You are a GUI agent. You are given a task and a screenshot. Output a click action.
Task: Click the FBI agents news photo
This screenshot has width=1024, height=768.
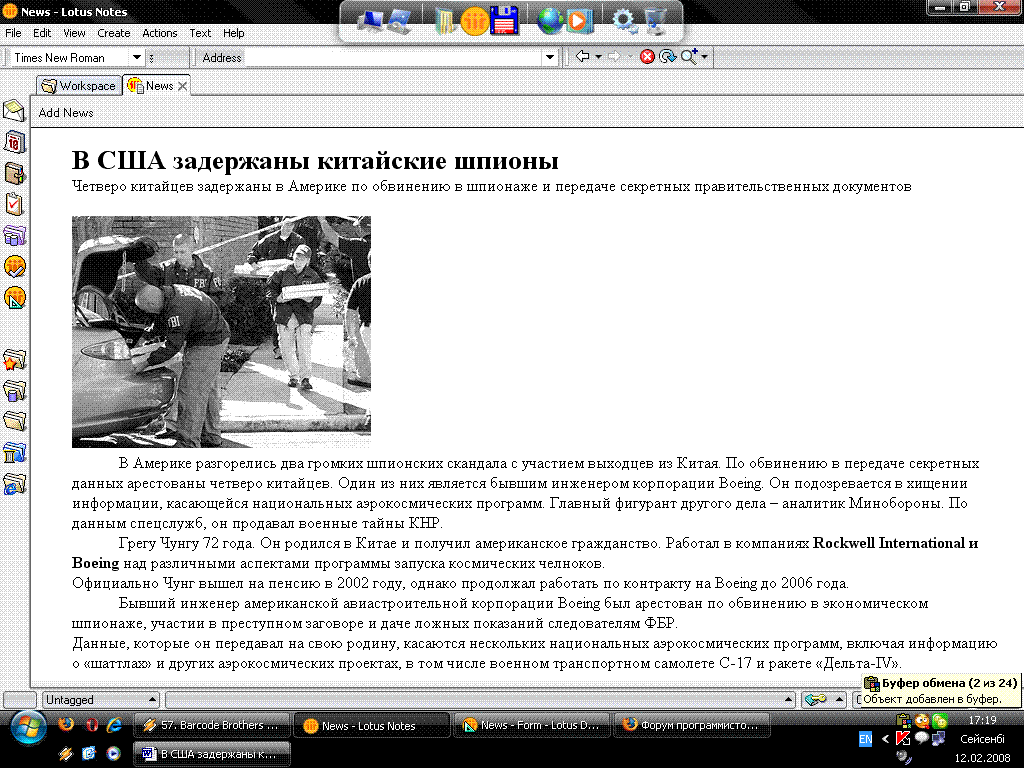coord(221,331)
